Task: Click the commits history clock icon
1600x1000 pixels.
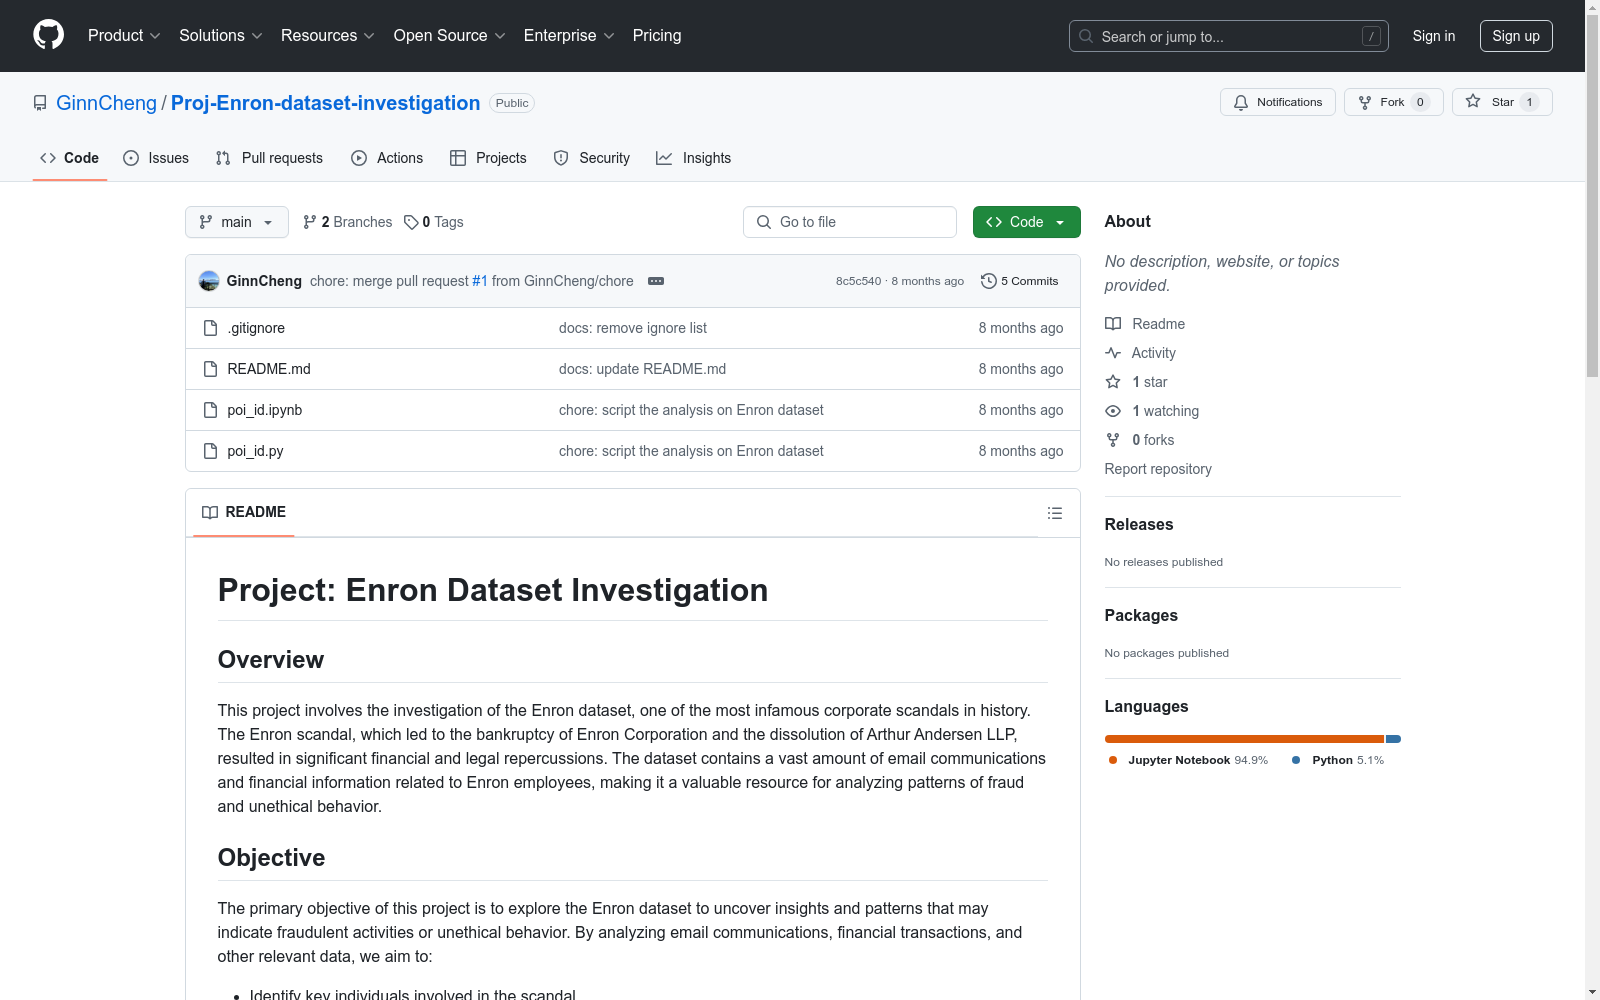Action: pyautogui.click(x=989, y=281)
